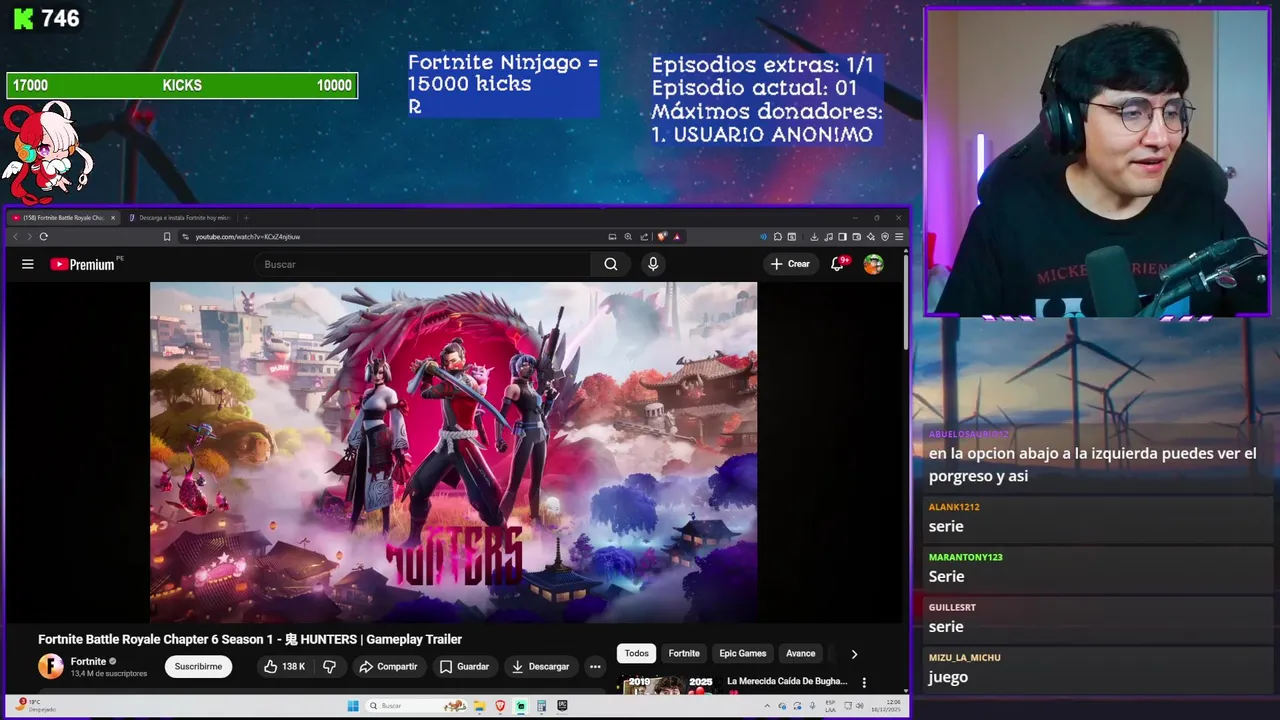Click the green KICKS goal progress bar
The height and width of the screenshot is (720, 1280).
click(182, 86)
